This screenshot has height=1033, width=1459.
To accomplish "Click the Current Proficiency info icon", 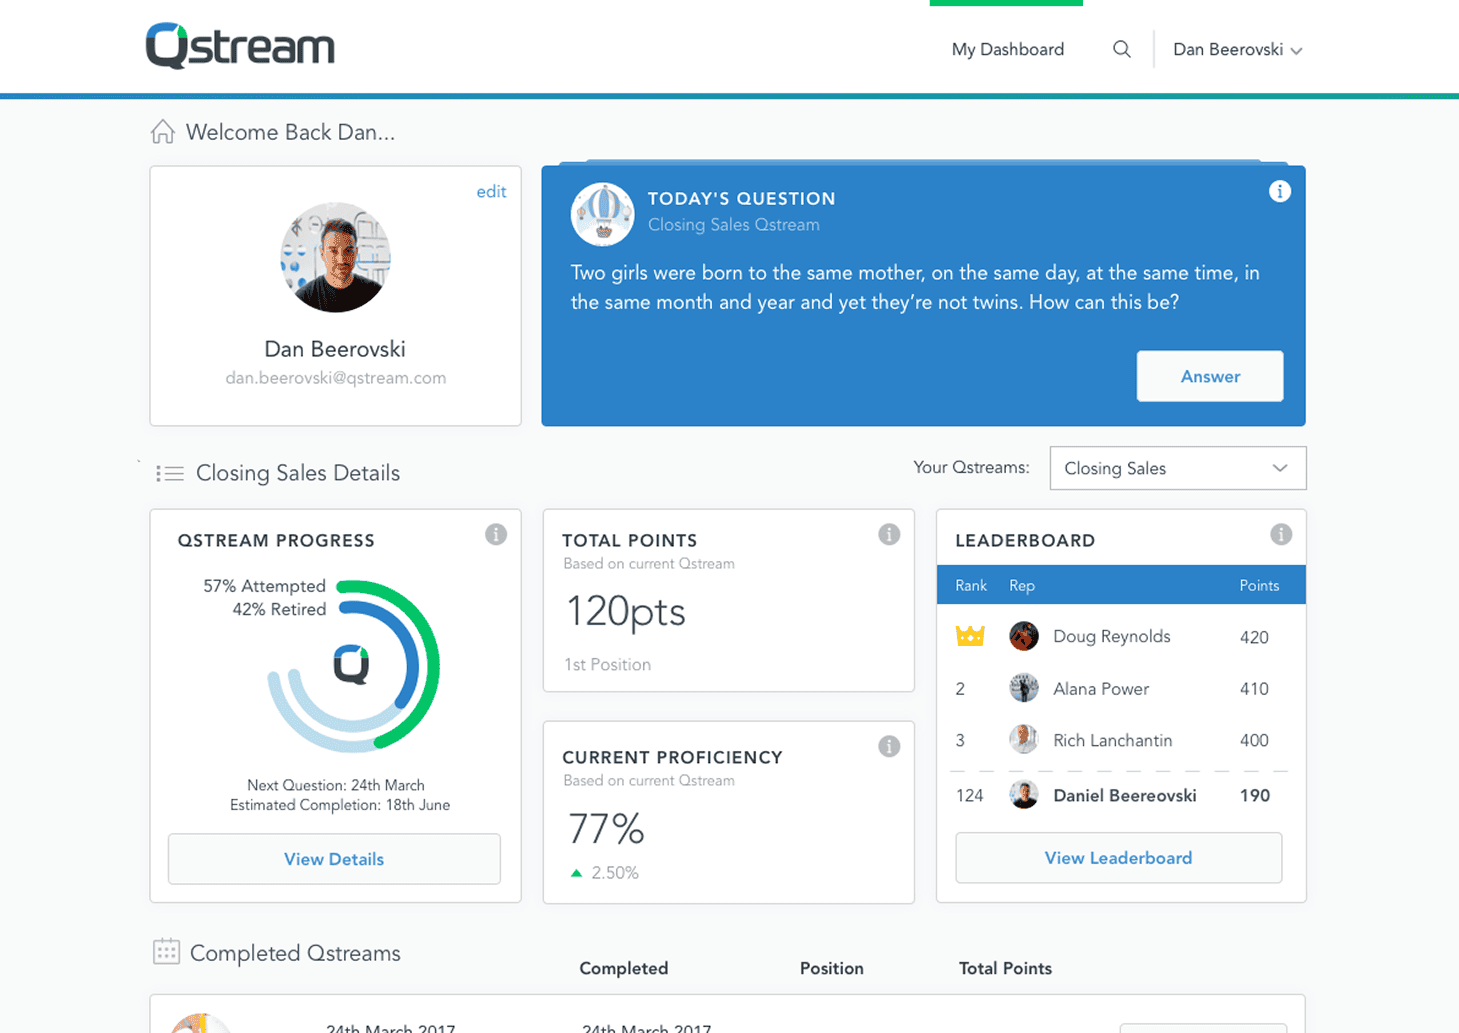I will 889,746.
